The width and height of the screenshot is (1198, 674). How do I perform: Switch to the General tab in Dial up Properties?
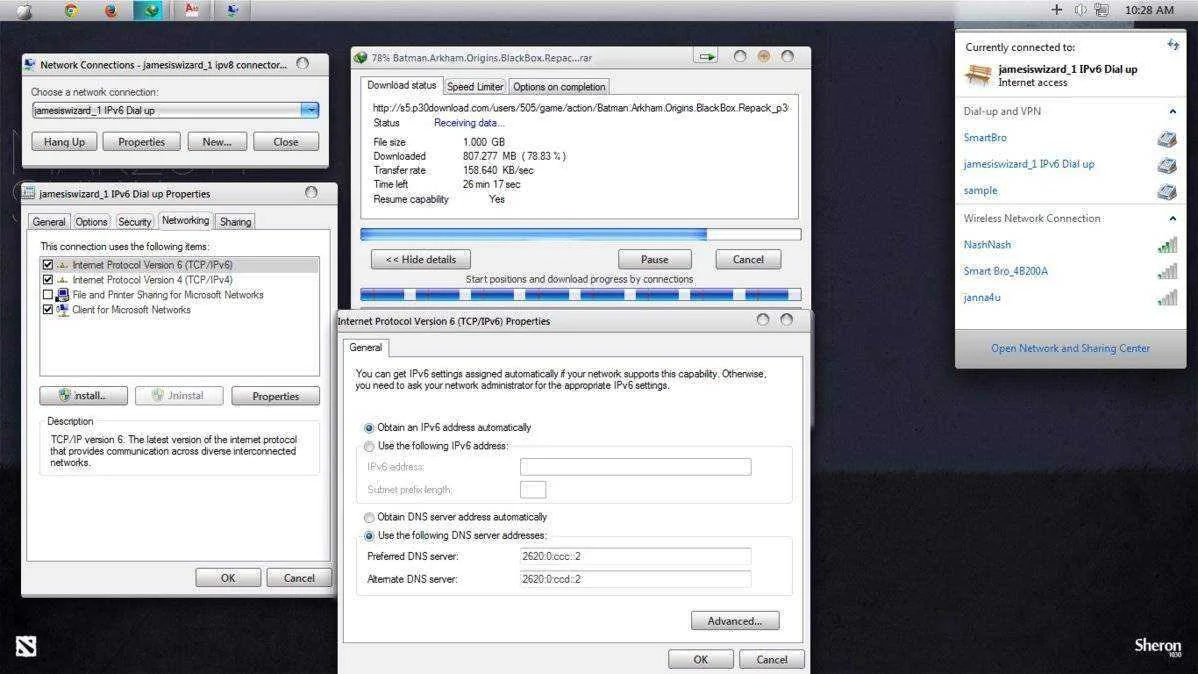click(x=49, y=222)
